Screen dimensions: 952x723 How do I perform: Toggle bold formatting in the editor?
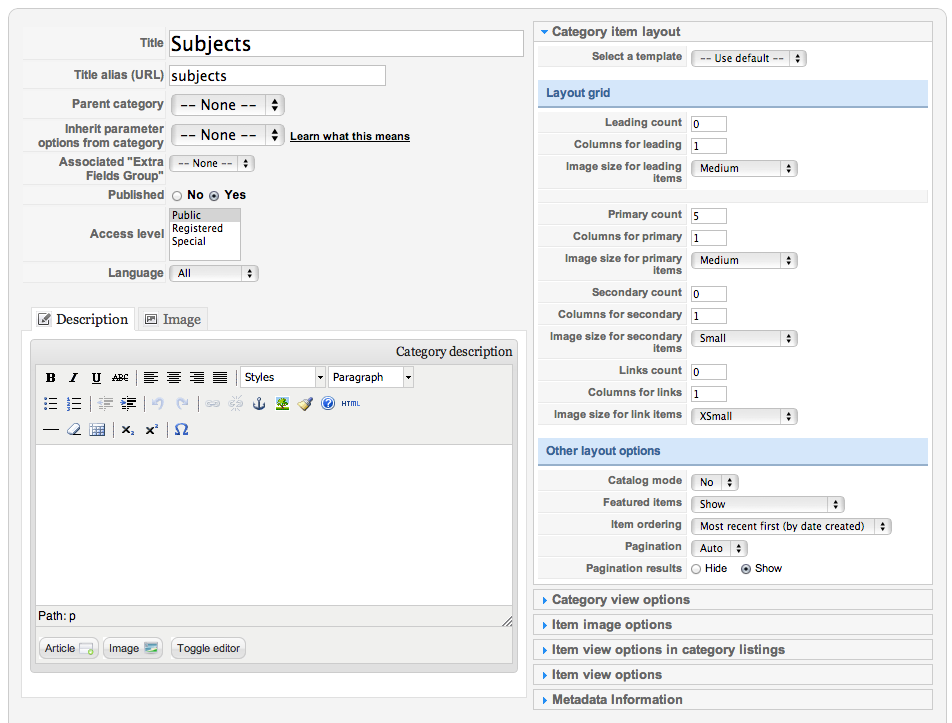click(50, 378)
